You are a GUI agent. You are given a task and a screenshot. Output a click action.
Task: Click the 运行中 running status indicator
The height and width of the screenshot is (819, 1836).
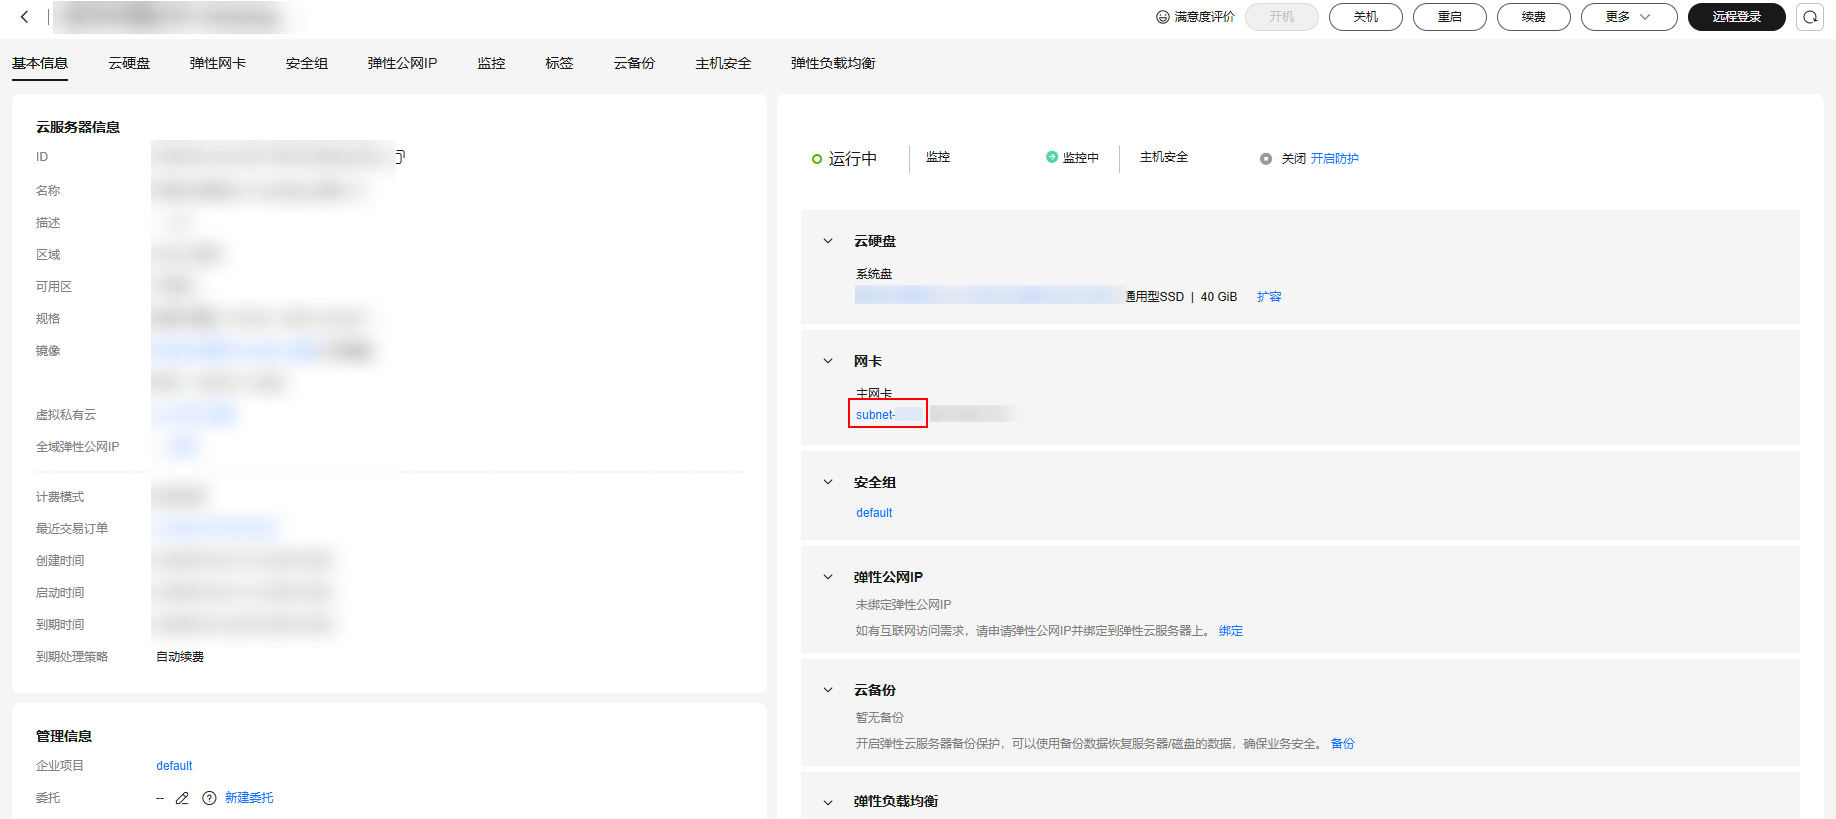(844, 159)
